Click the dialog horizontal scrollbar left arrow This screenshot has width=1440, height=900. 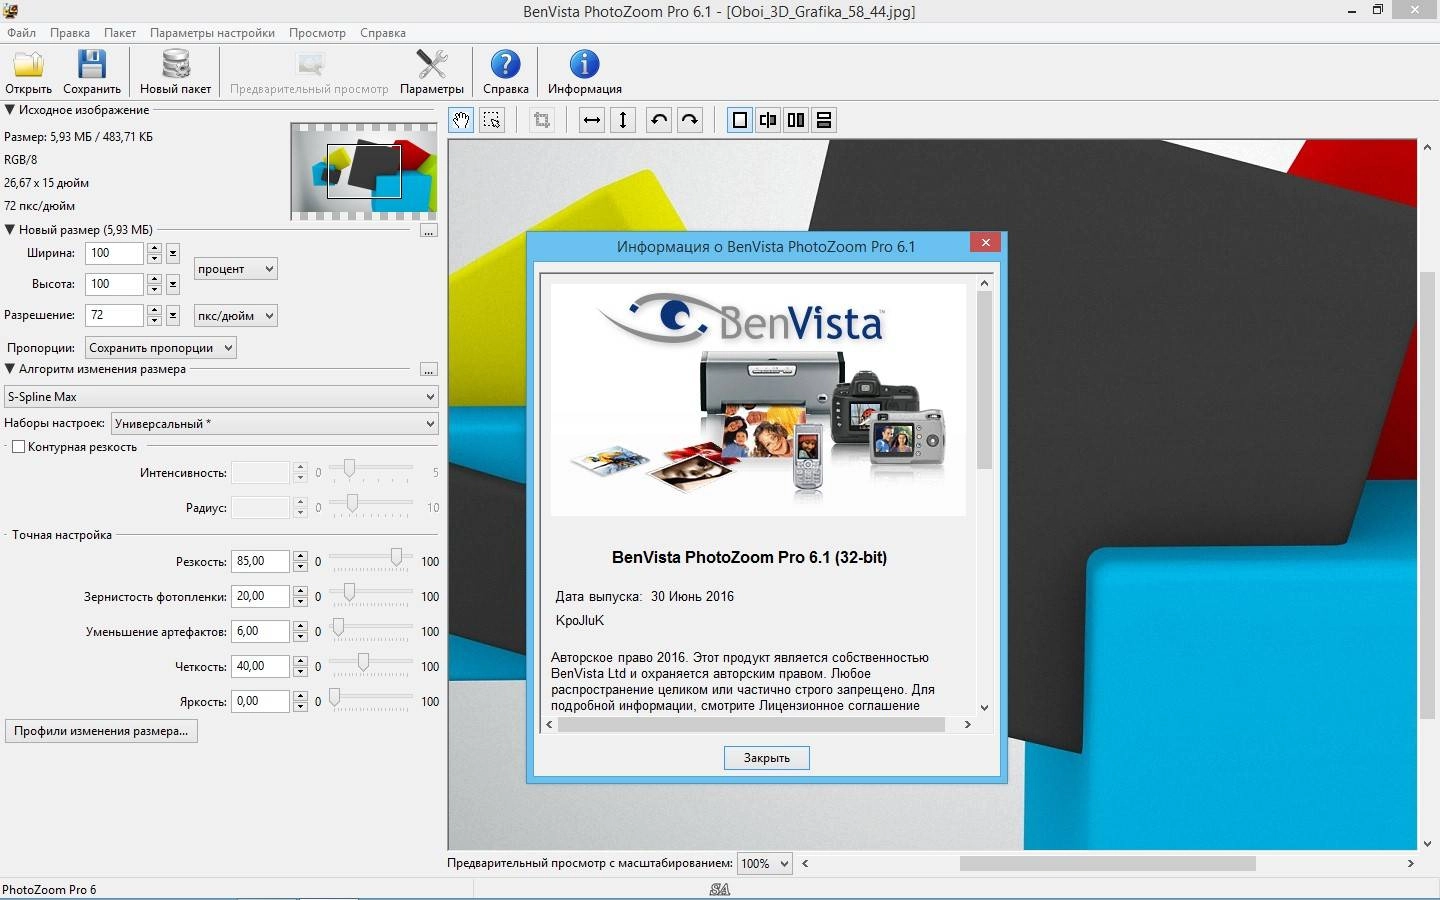(549, 724)
